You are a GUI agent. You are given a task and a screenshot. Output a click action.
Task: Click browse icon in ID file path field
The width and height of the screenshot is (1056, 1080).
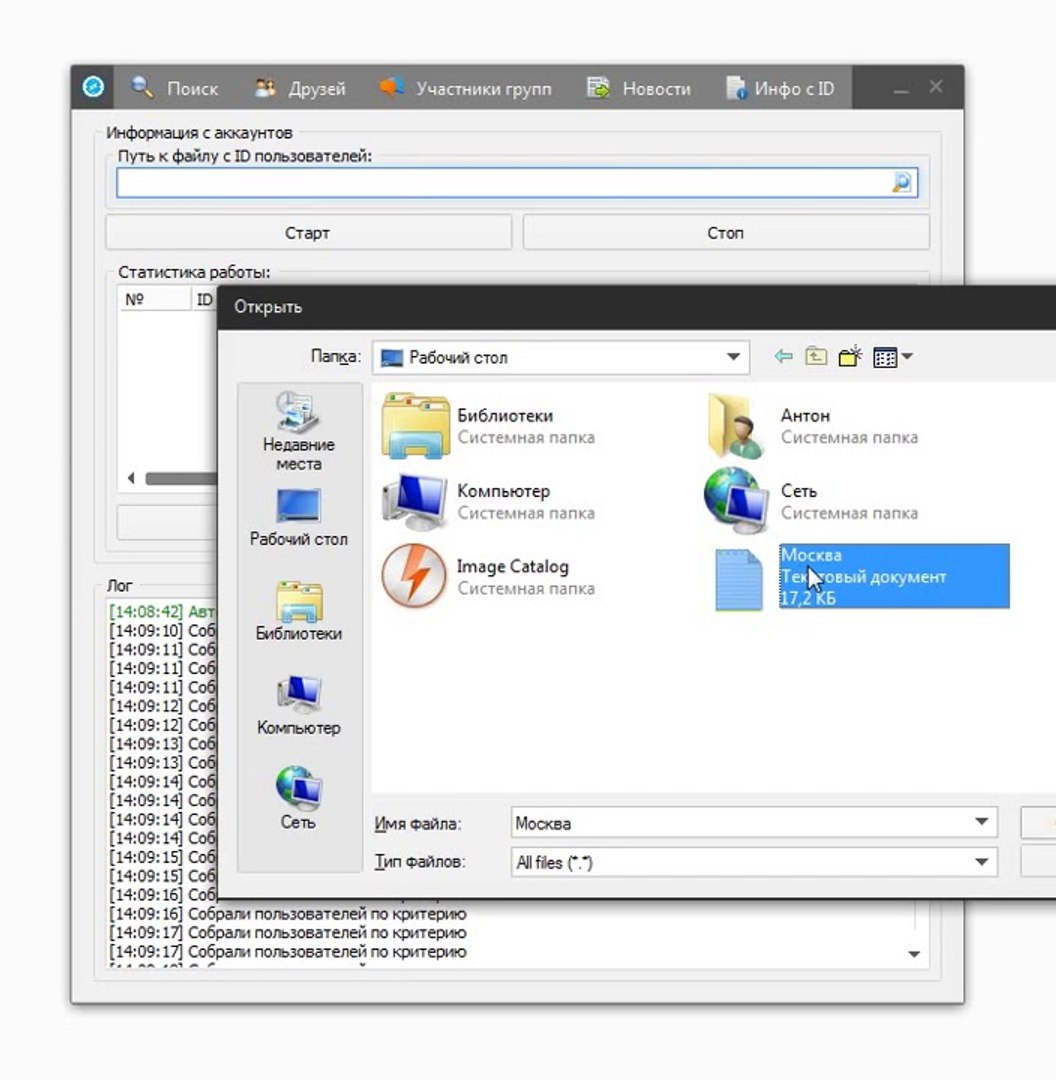click(902, 183)
